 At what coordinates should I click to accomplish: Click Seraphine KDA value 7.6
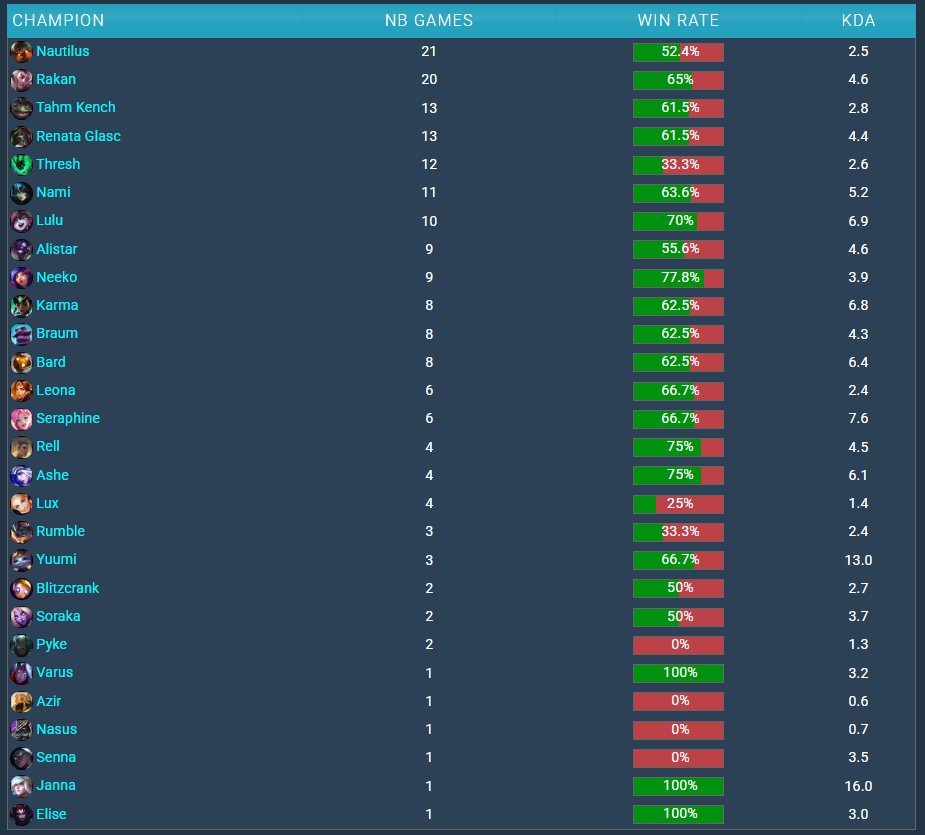coord(858,418)
